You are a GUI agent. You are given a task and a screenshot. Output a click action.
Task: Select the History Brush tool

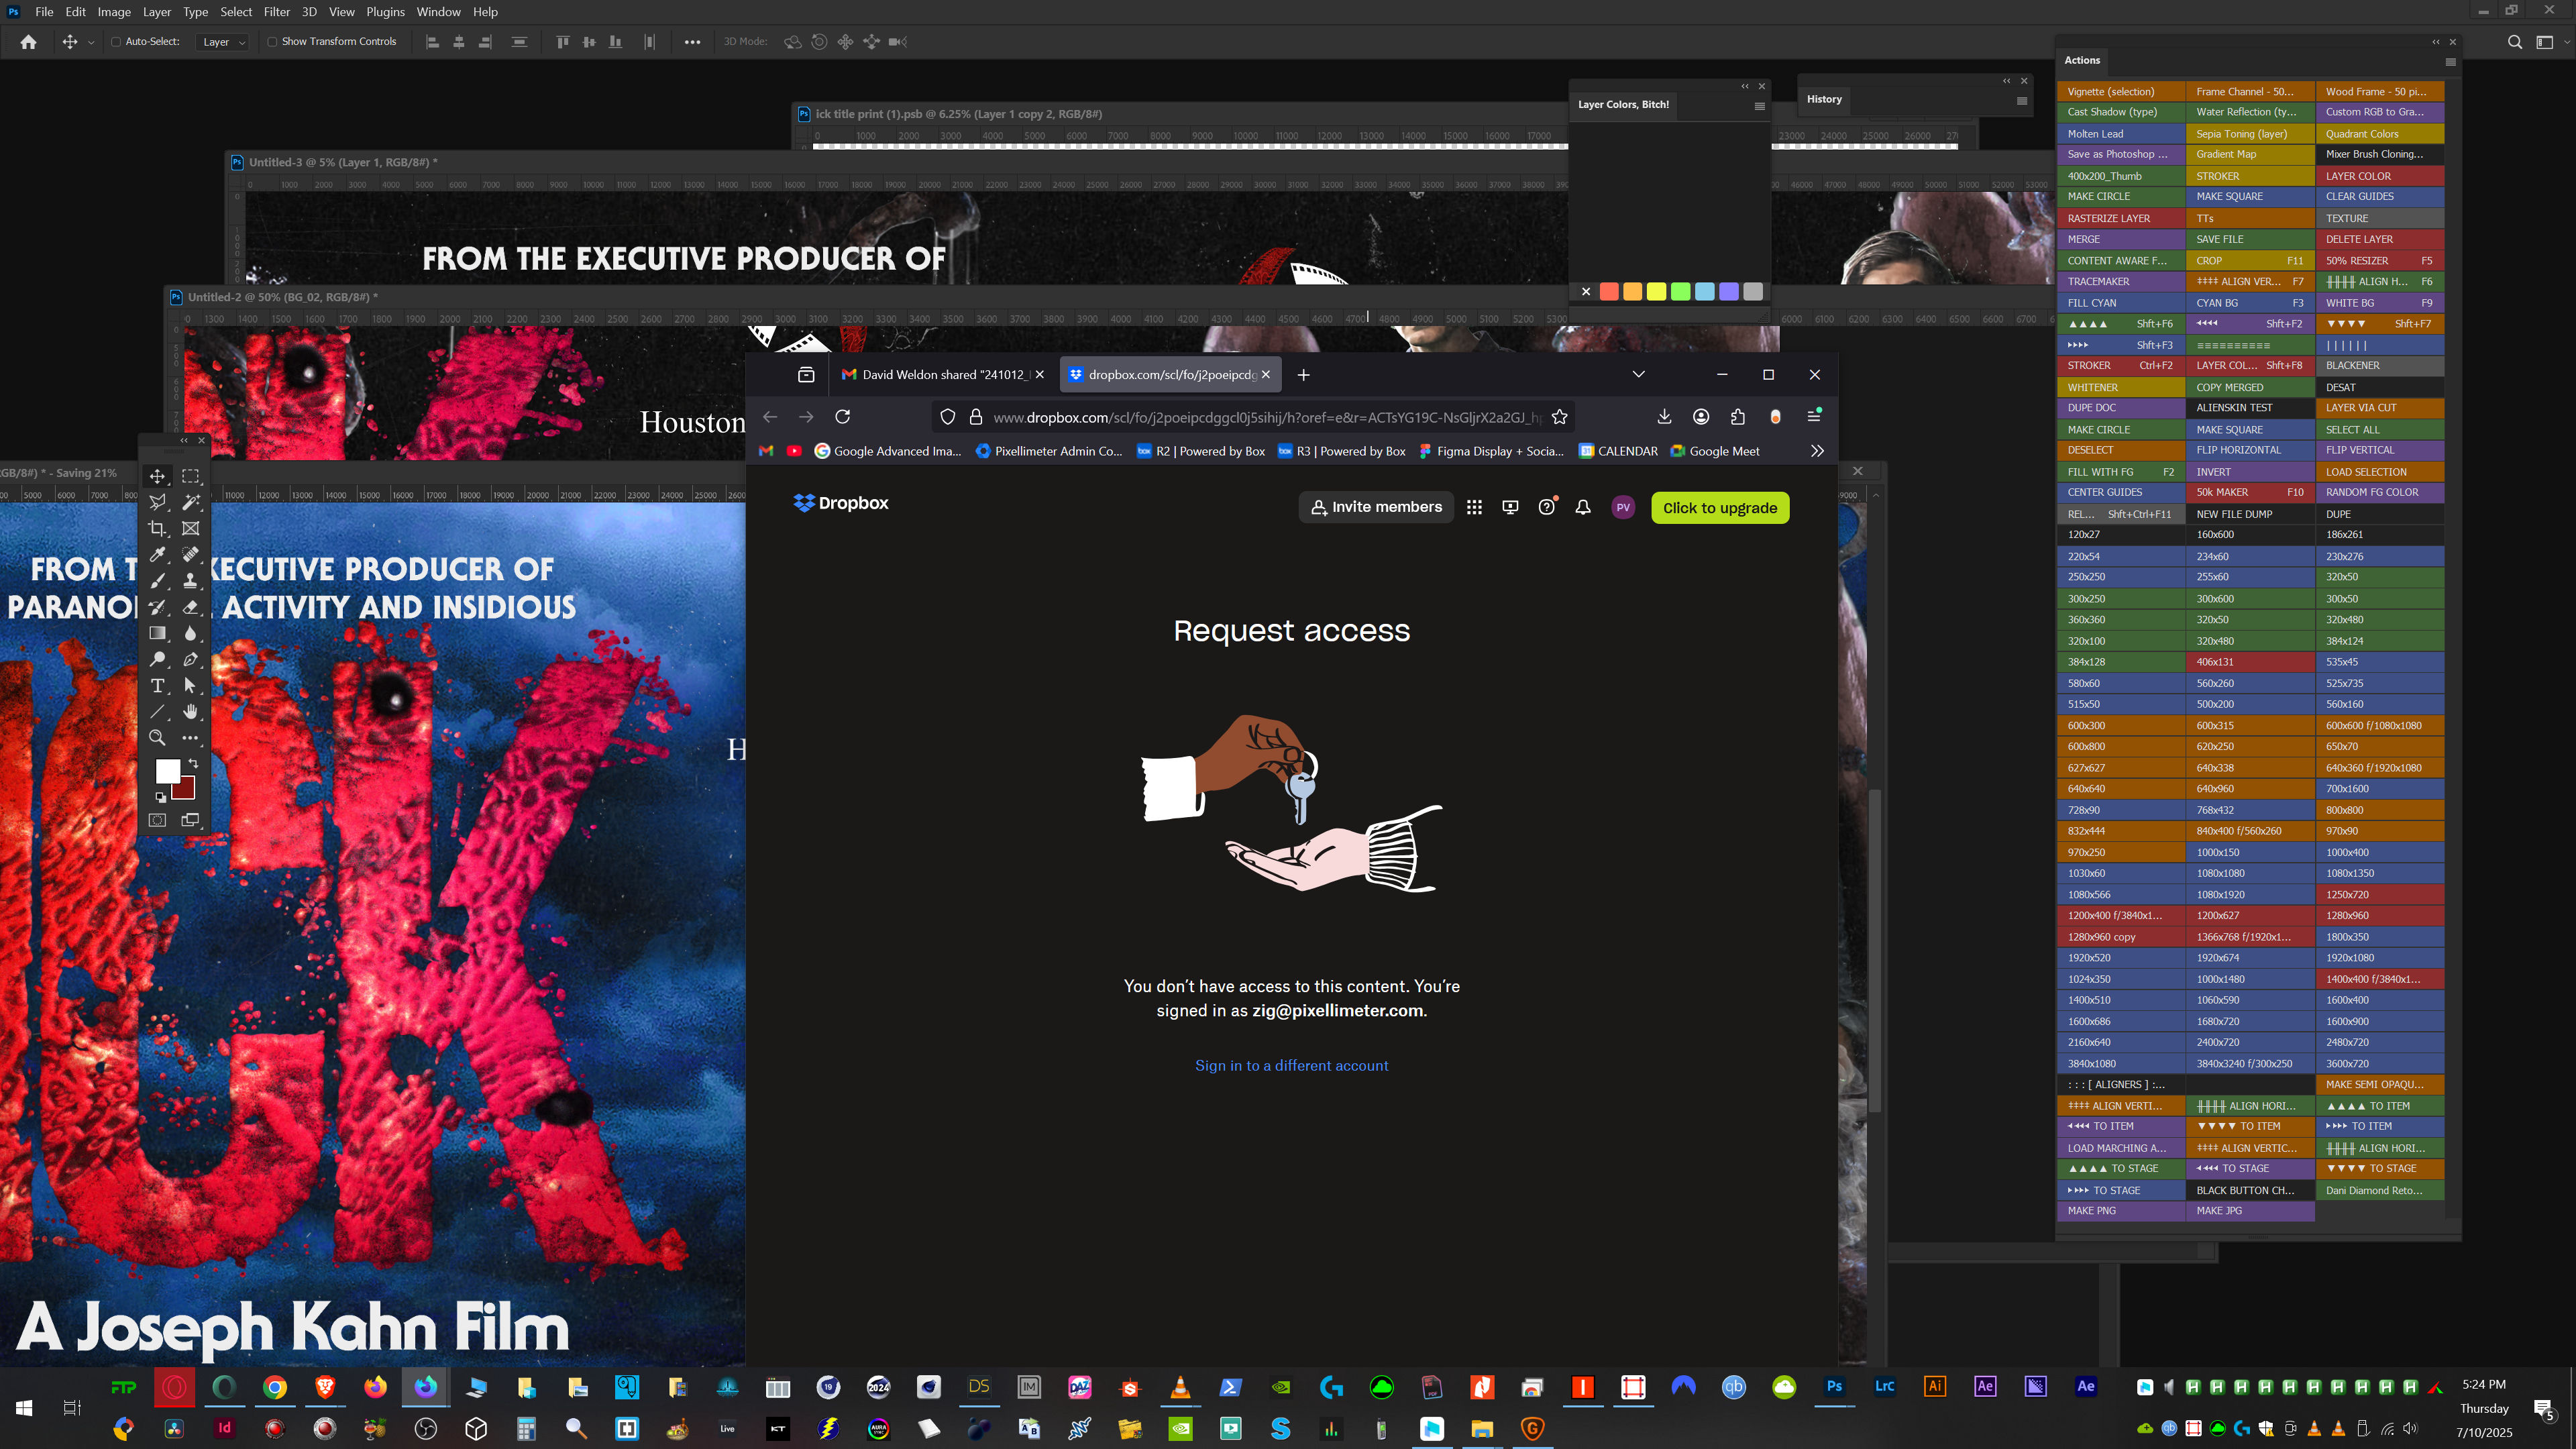pos(157,607)
